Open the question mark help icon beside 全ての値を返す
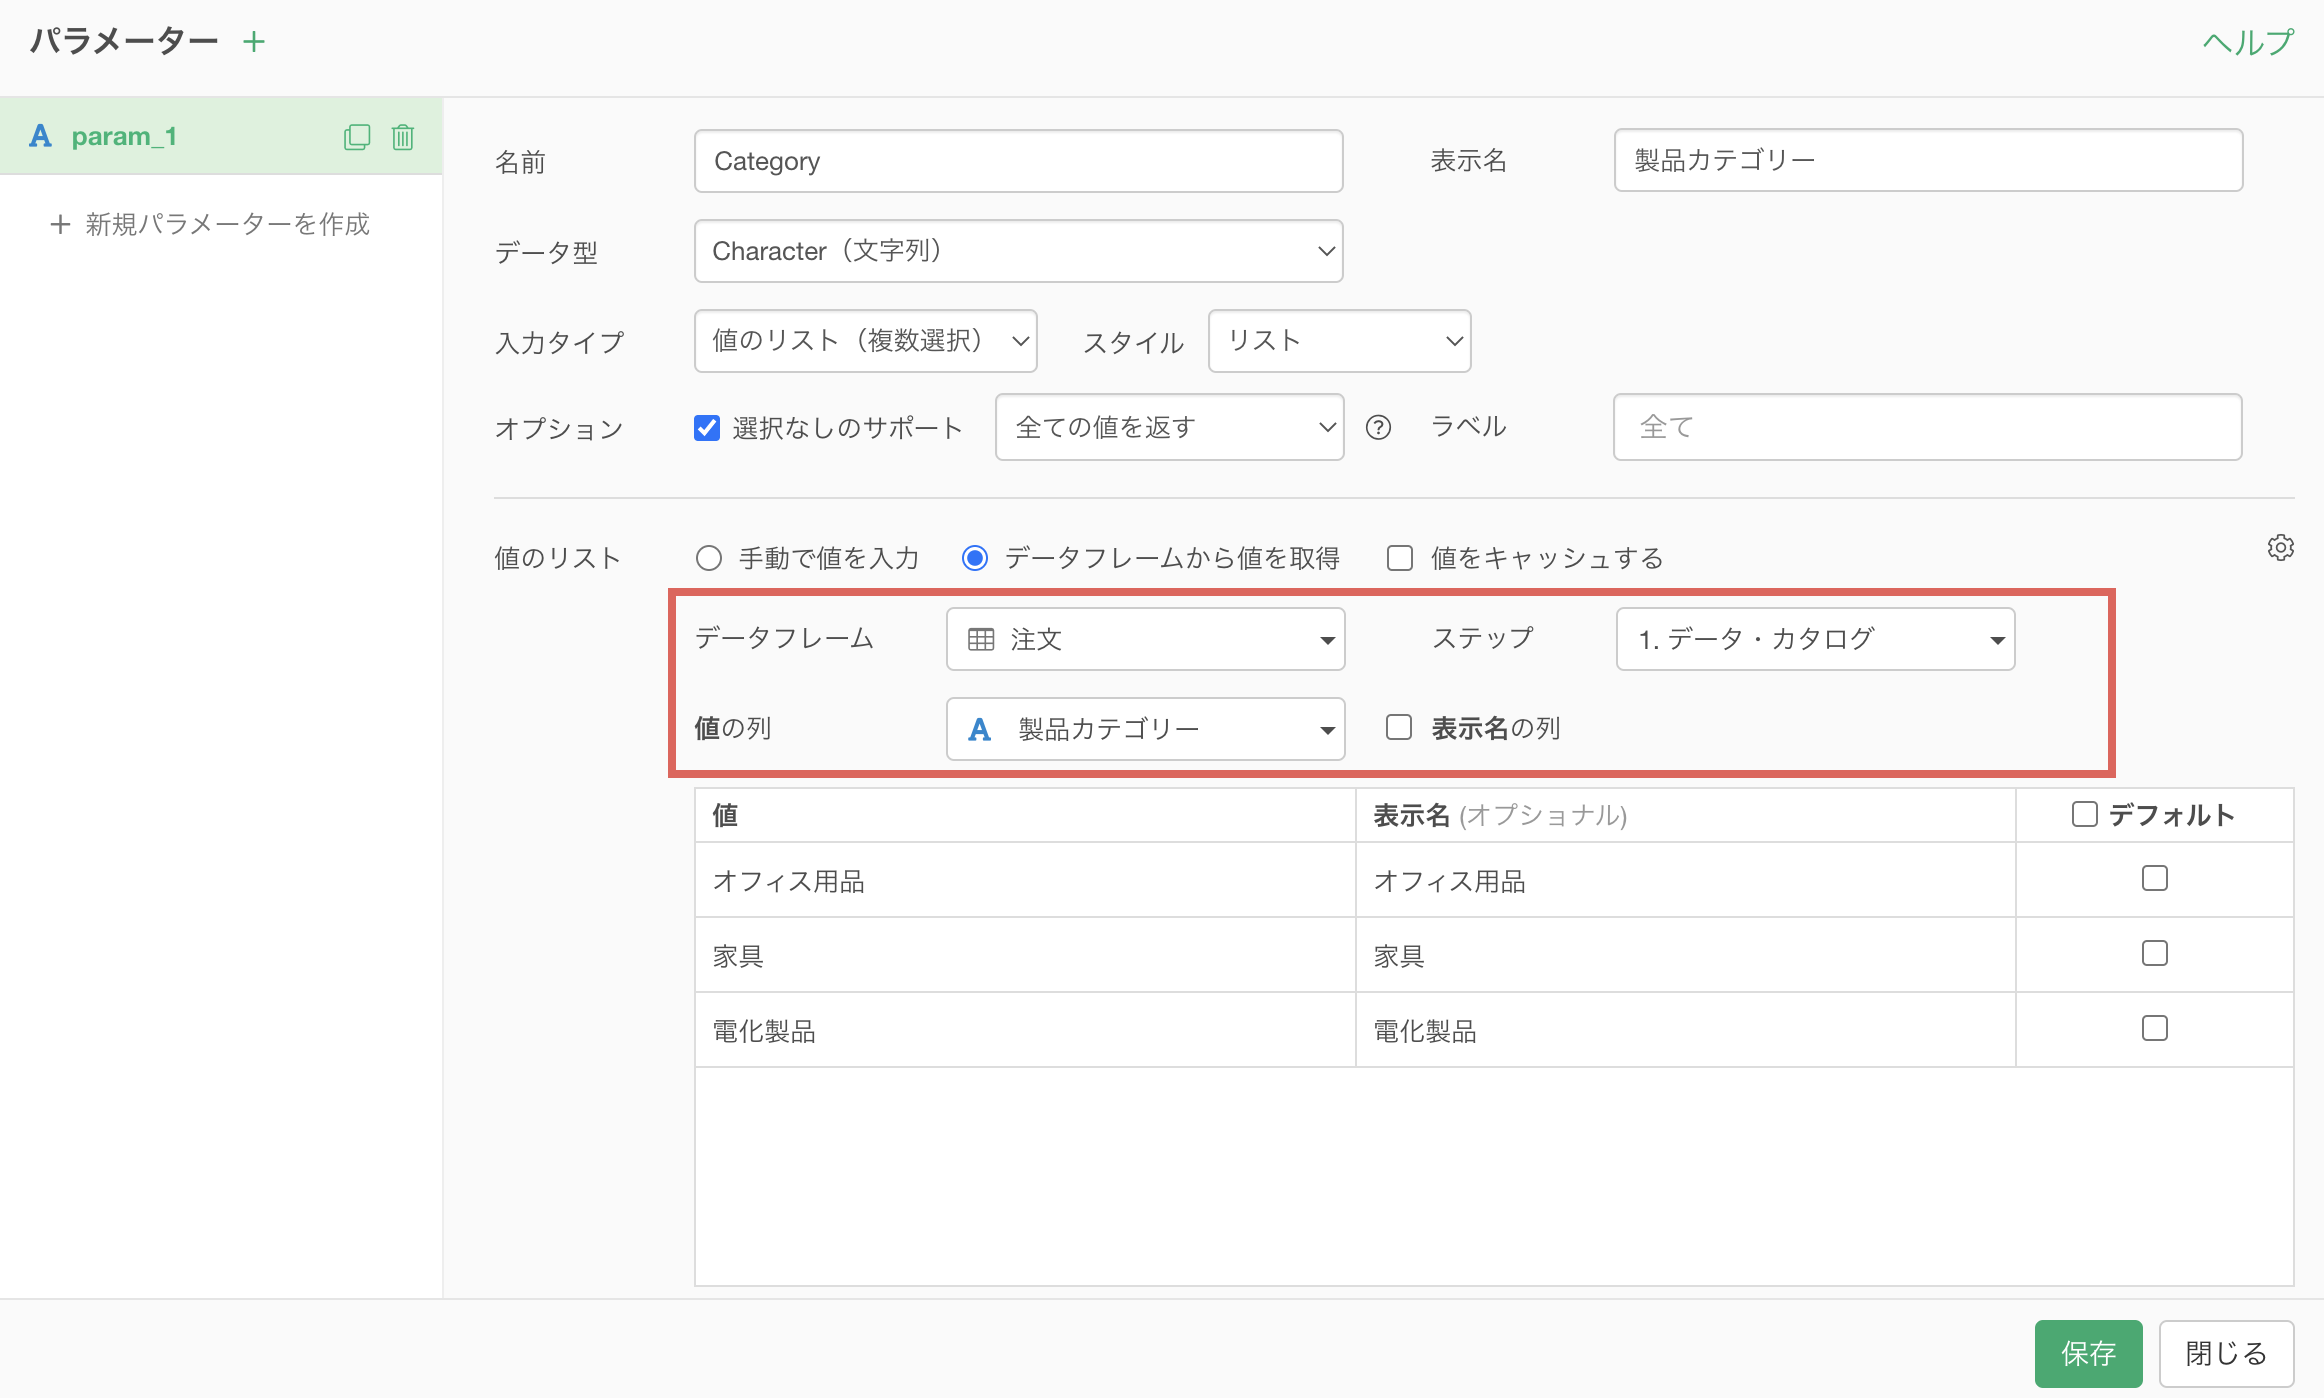 click(x=1378, y=428)
